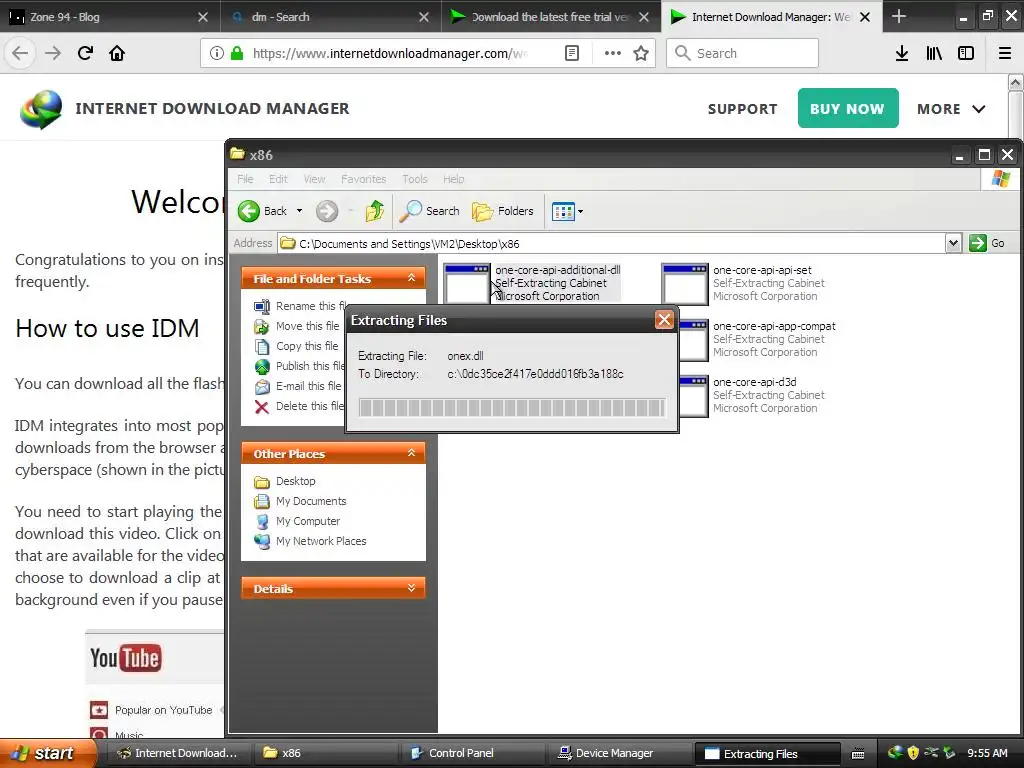Click E-mail this file task
Viewport: 1024px width, 768px height.
298,386
